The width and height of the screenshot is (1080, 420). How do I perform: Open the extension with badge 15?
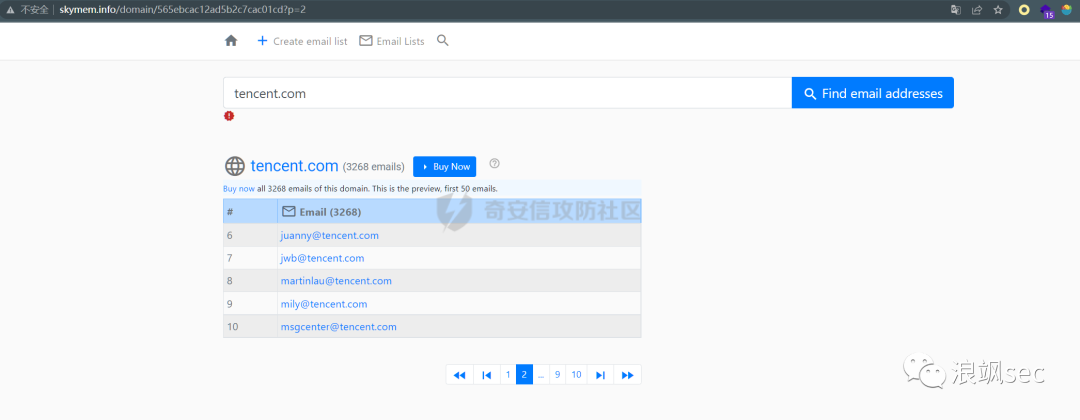(1046, 10)
